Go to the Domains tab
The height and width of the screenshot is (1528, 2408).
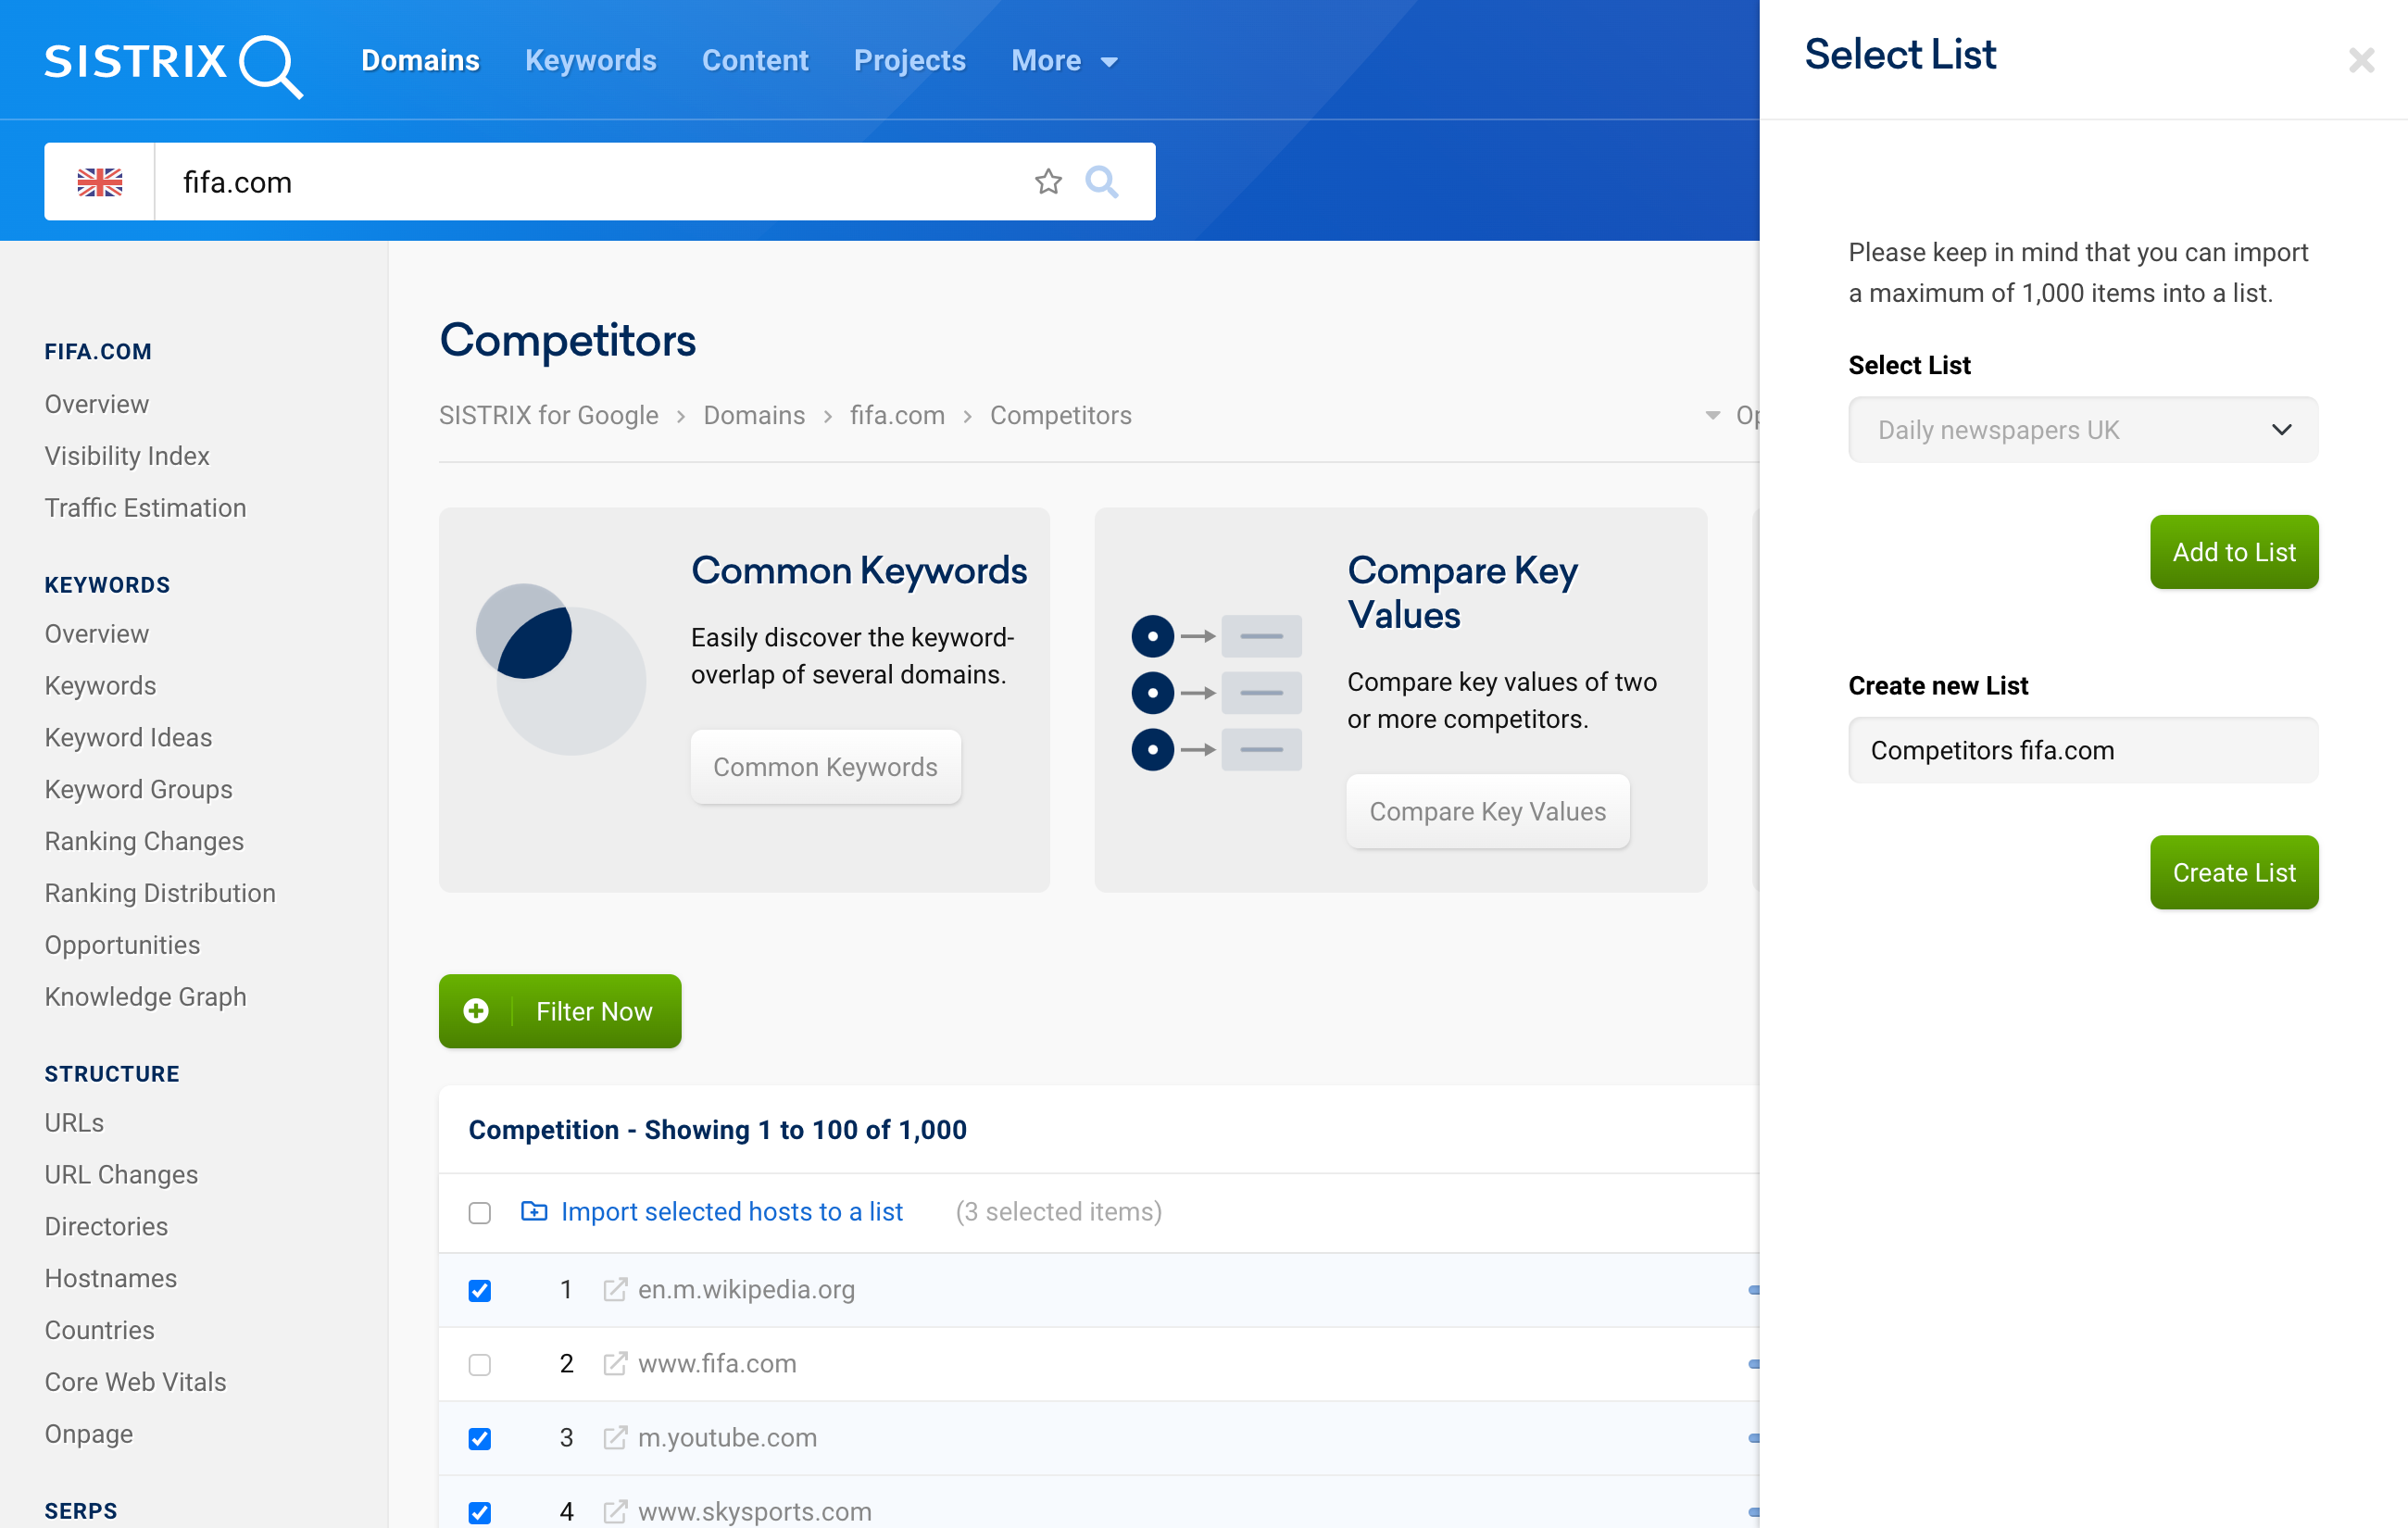point(420,61)
